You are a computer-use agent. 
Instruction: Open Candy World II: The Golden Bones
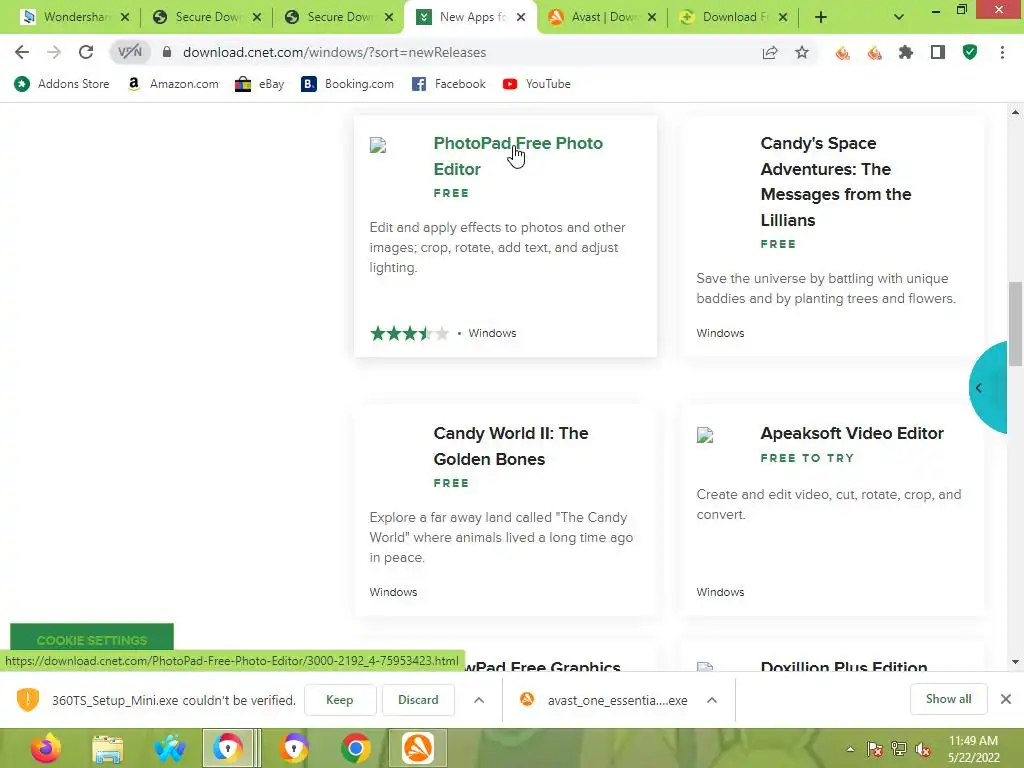[511, 446]
